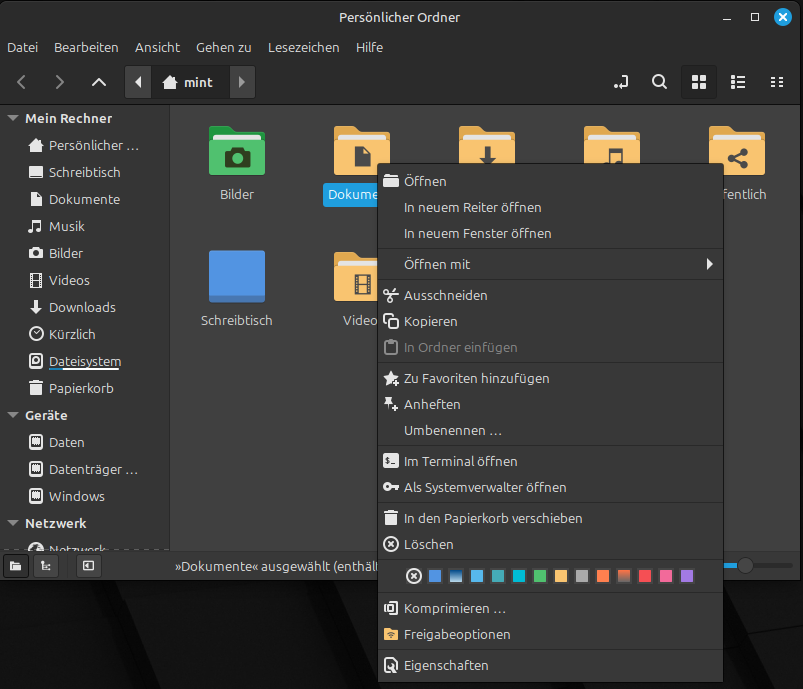The image size is (803, 689).
Task: Go up to the parent folder
Action: (98, 82)
